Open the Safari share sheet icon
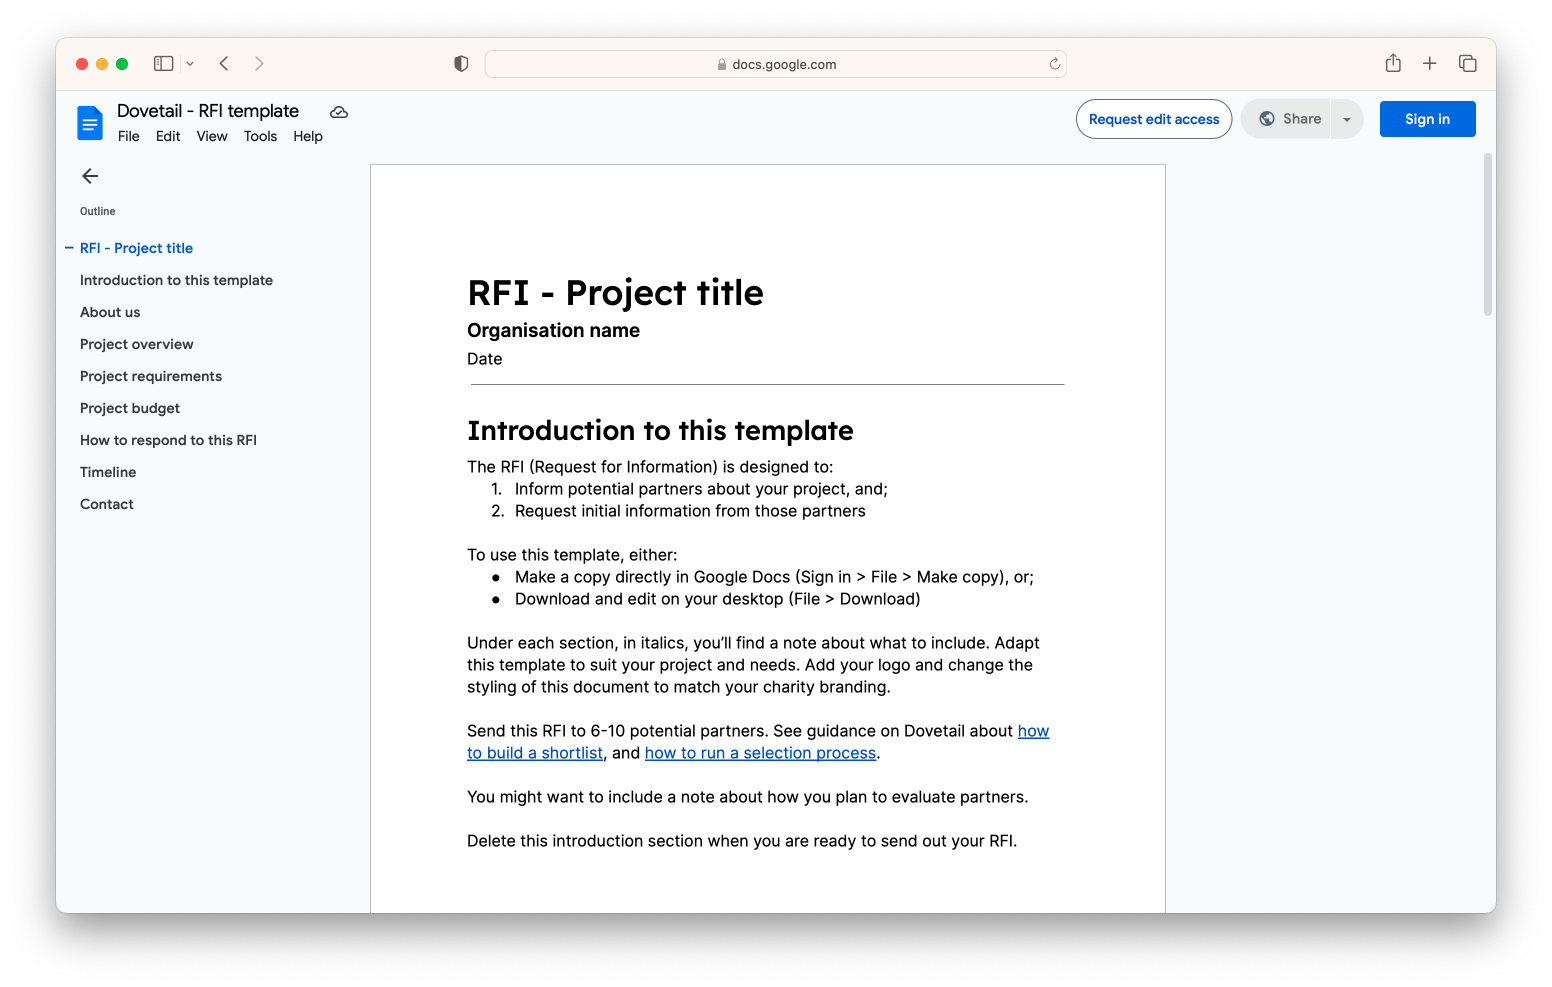This screenshot has height=987, width=1552. [1392, 63]
